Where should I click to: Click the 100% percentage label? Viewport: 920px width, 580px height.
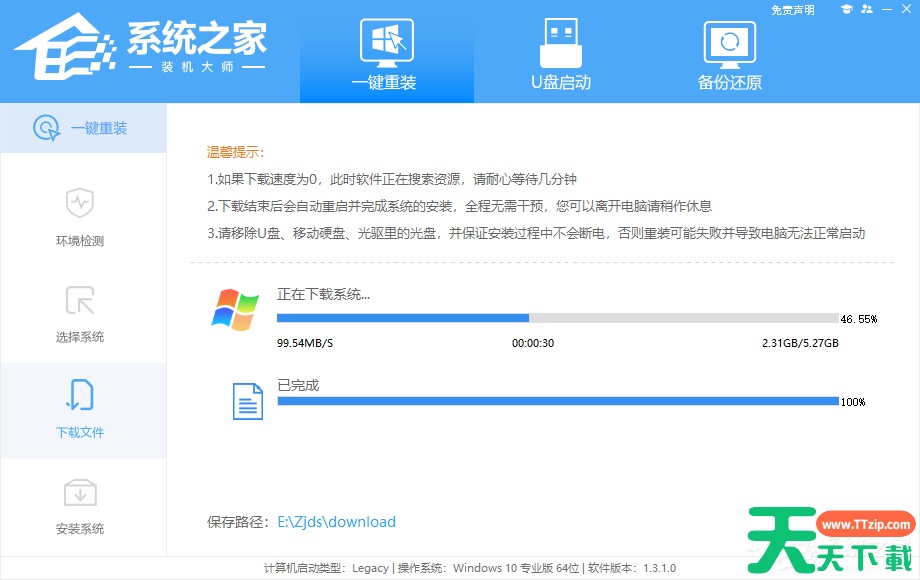853,402
